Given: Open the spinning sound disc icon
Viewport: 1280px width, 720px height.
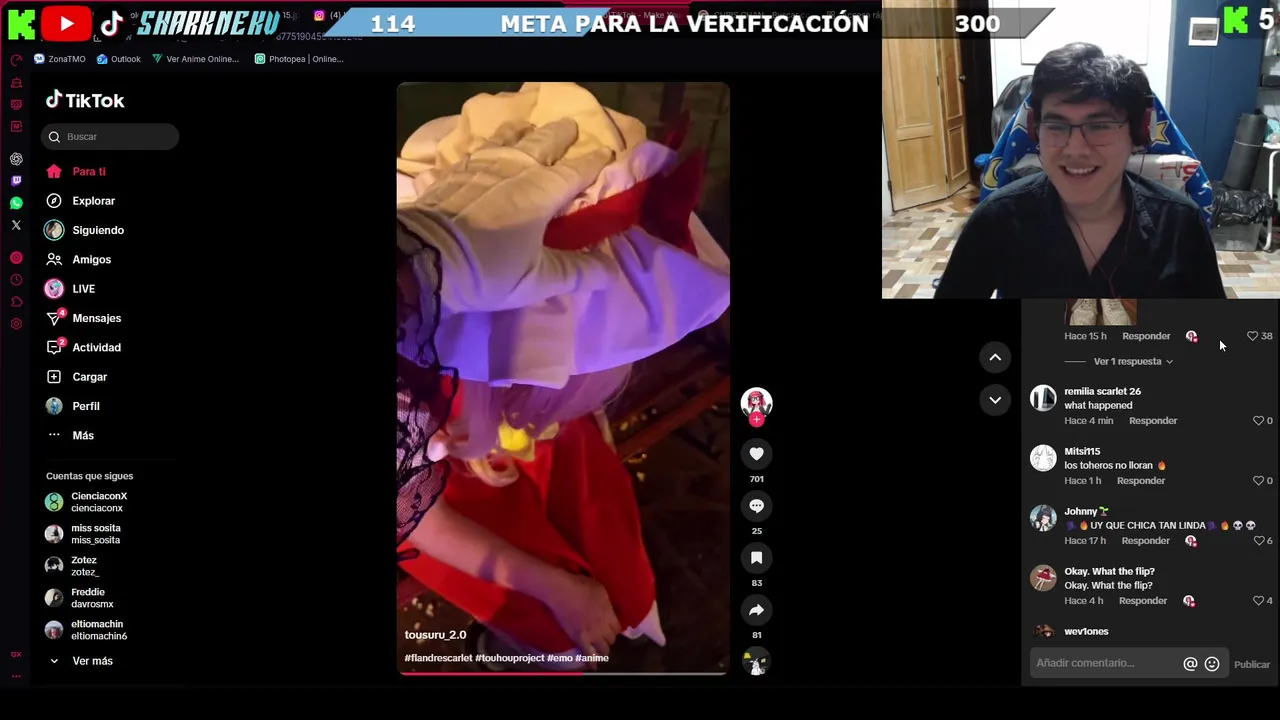Looking at the screenshot, I should click(756, 662).
